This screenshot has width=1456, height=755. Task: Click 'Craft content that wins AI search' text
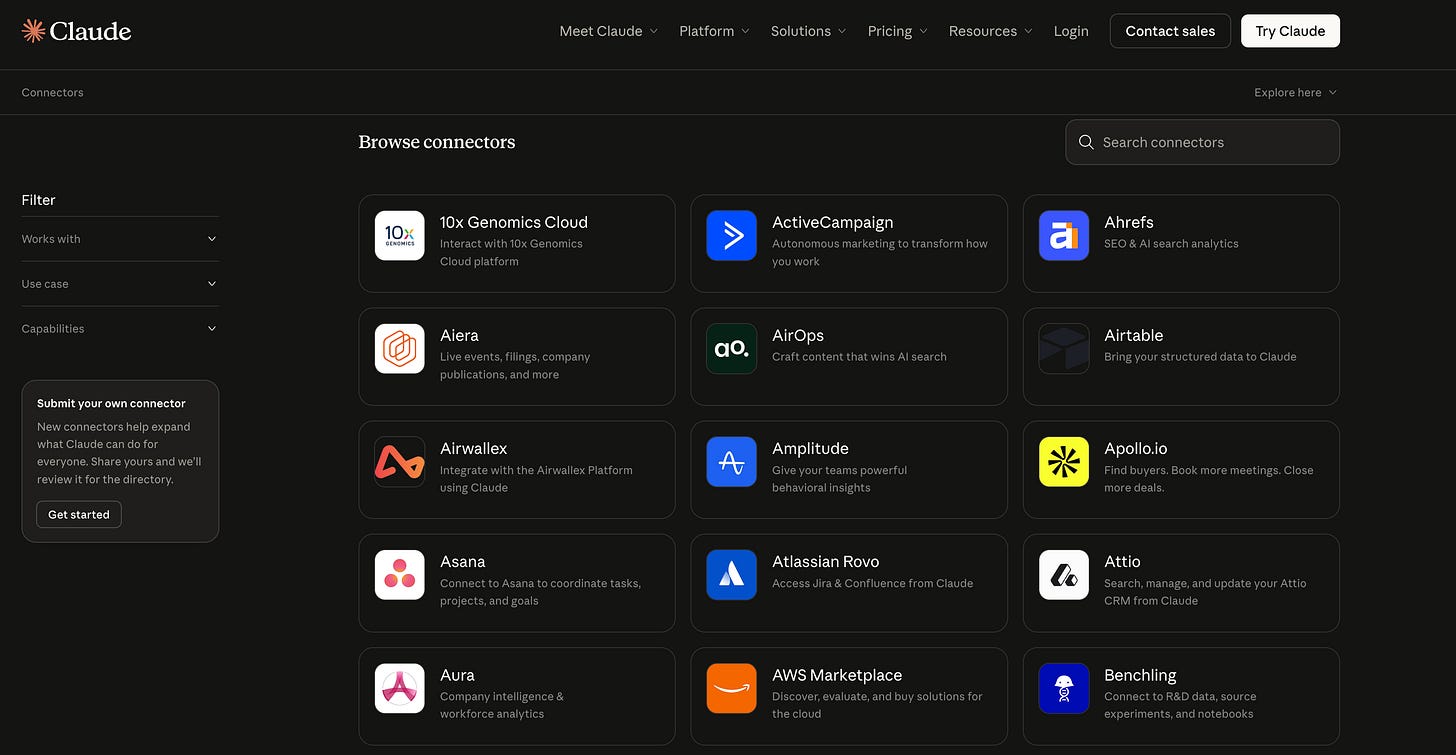(859, 357)
